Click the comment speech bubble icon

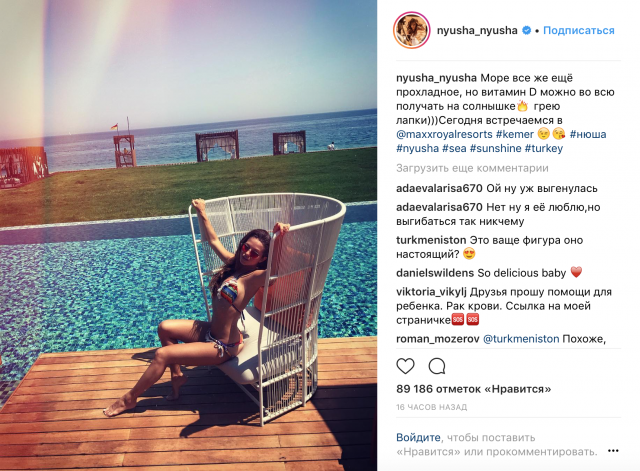click(437, 366)
